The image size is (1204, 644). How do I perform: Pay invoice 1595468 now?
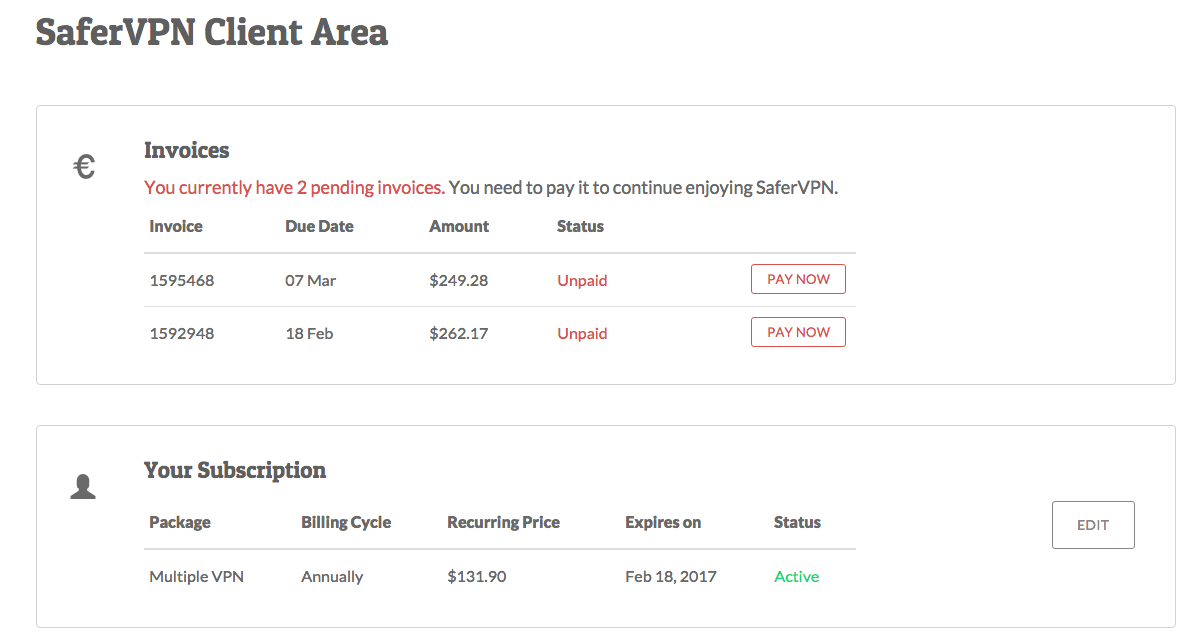pyautogui.click(x=798, y=279)
